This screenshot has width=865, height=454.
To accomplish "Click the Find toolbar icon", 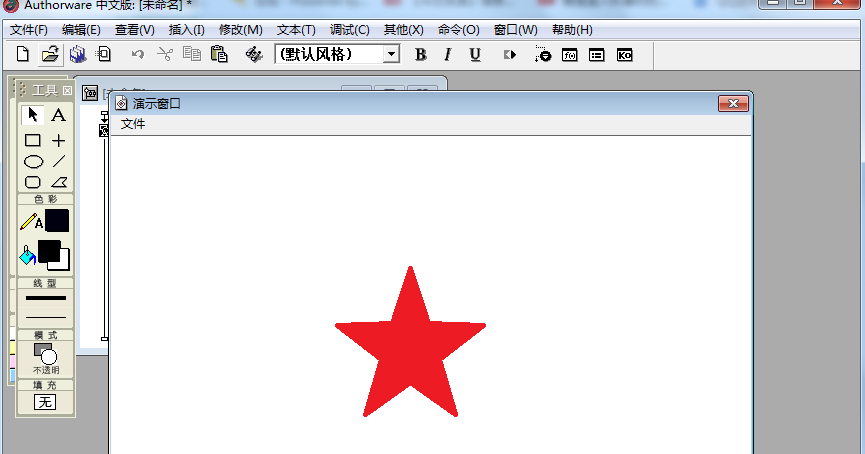I will [x=254, y=54].
